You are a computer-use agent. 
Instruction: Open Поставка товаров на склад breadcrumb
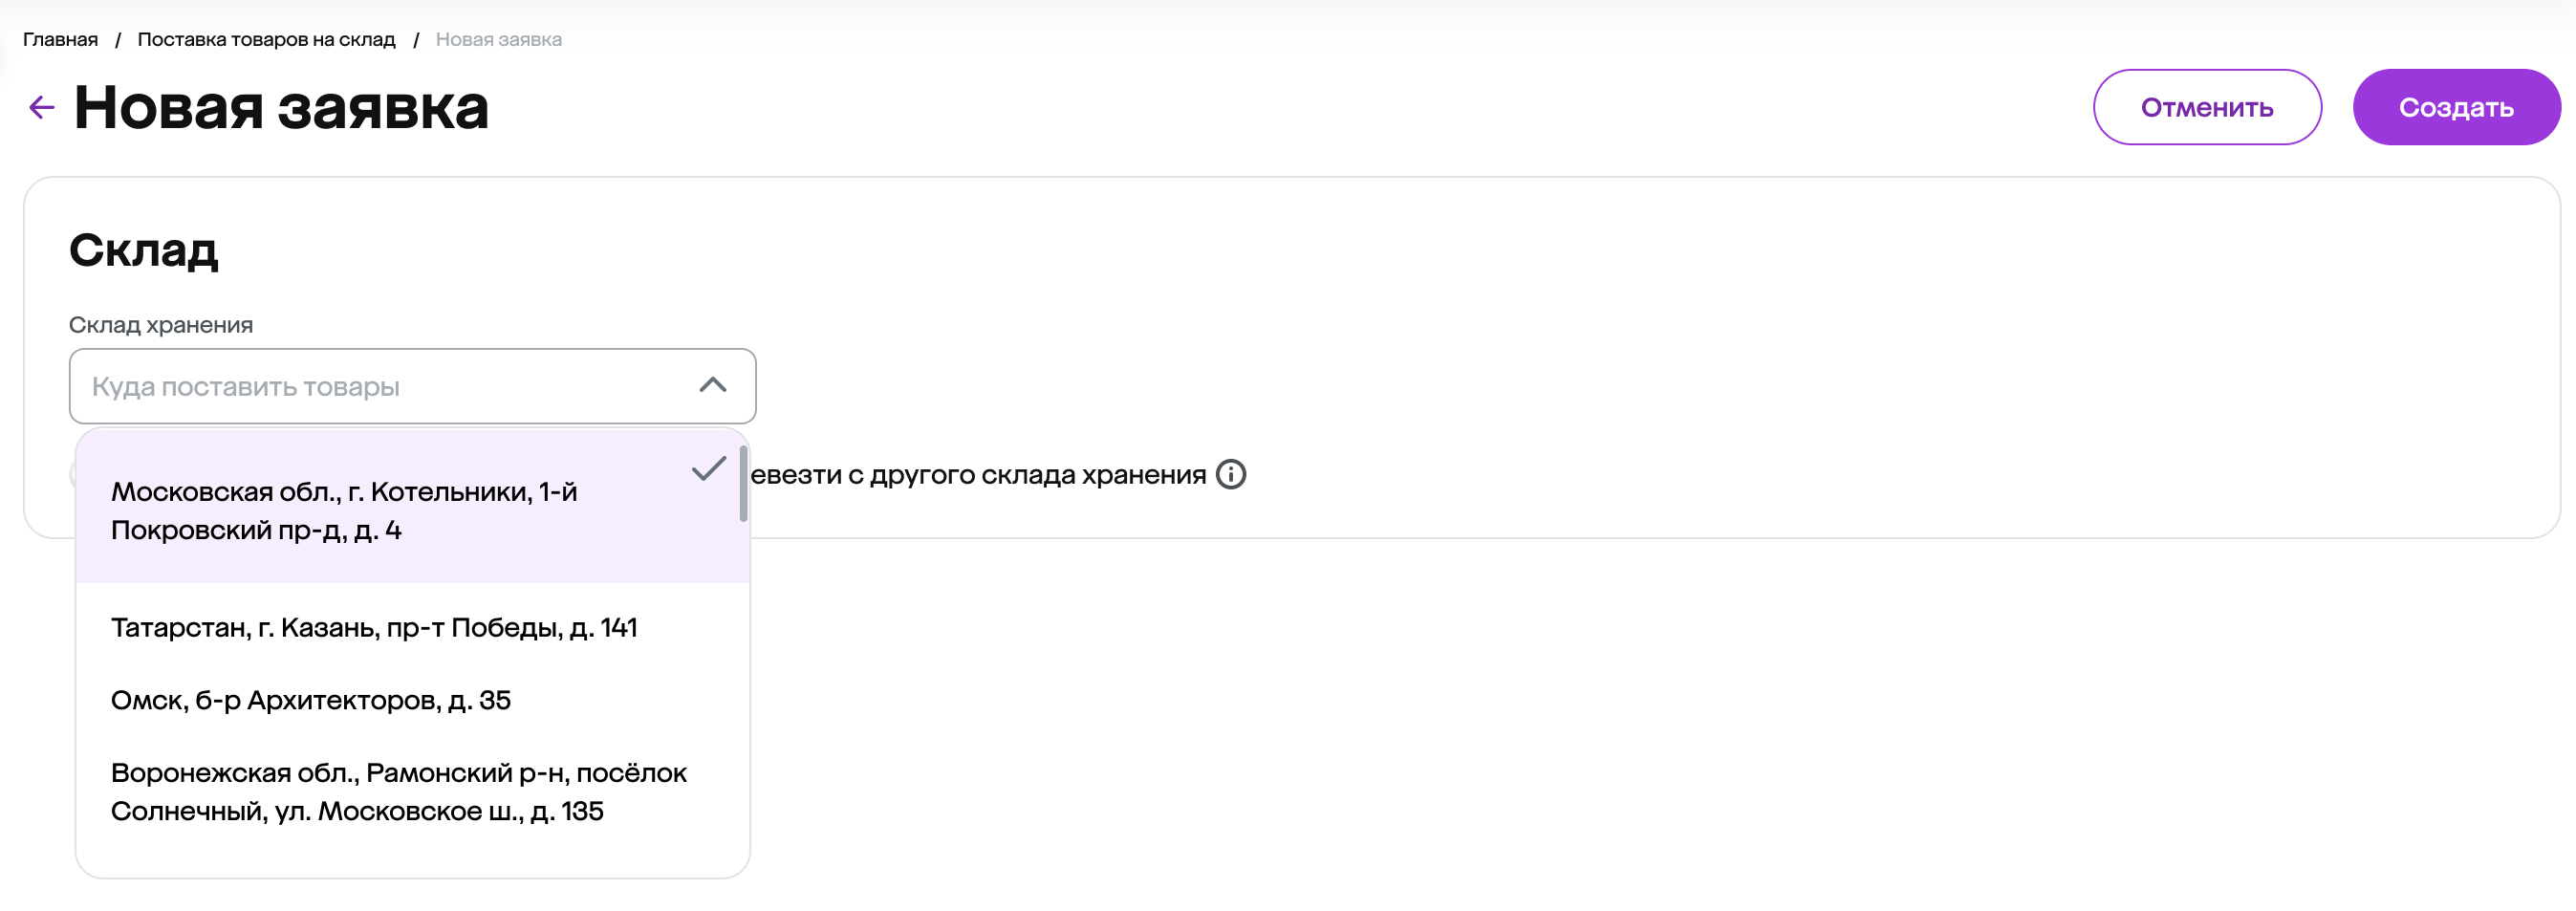266,39
